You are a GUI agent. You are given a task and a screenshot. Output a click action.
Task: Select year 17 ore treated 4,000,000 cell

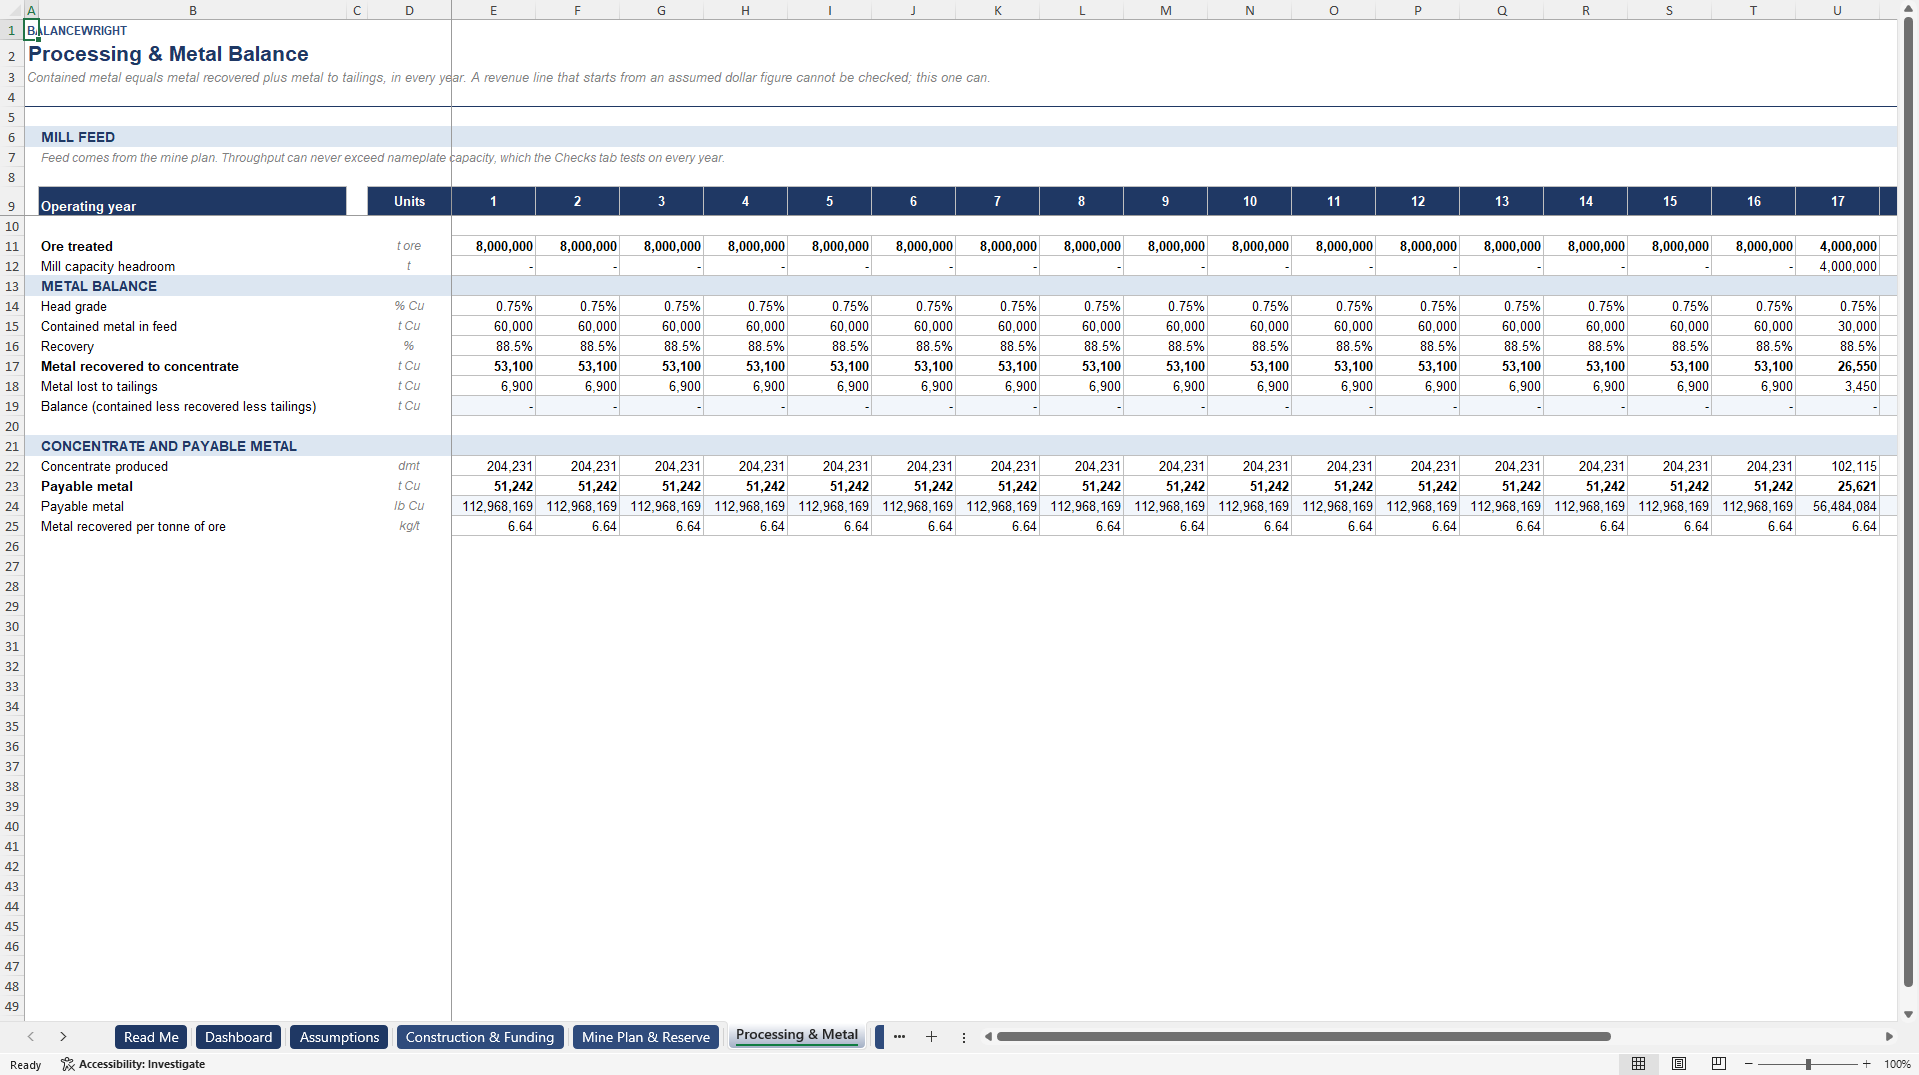click(1837, 246)
